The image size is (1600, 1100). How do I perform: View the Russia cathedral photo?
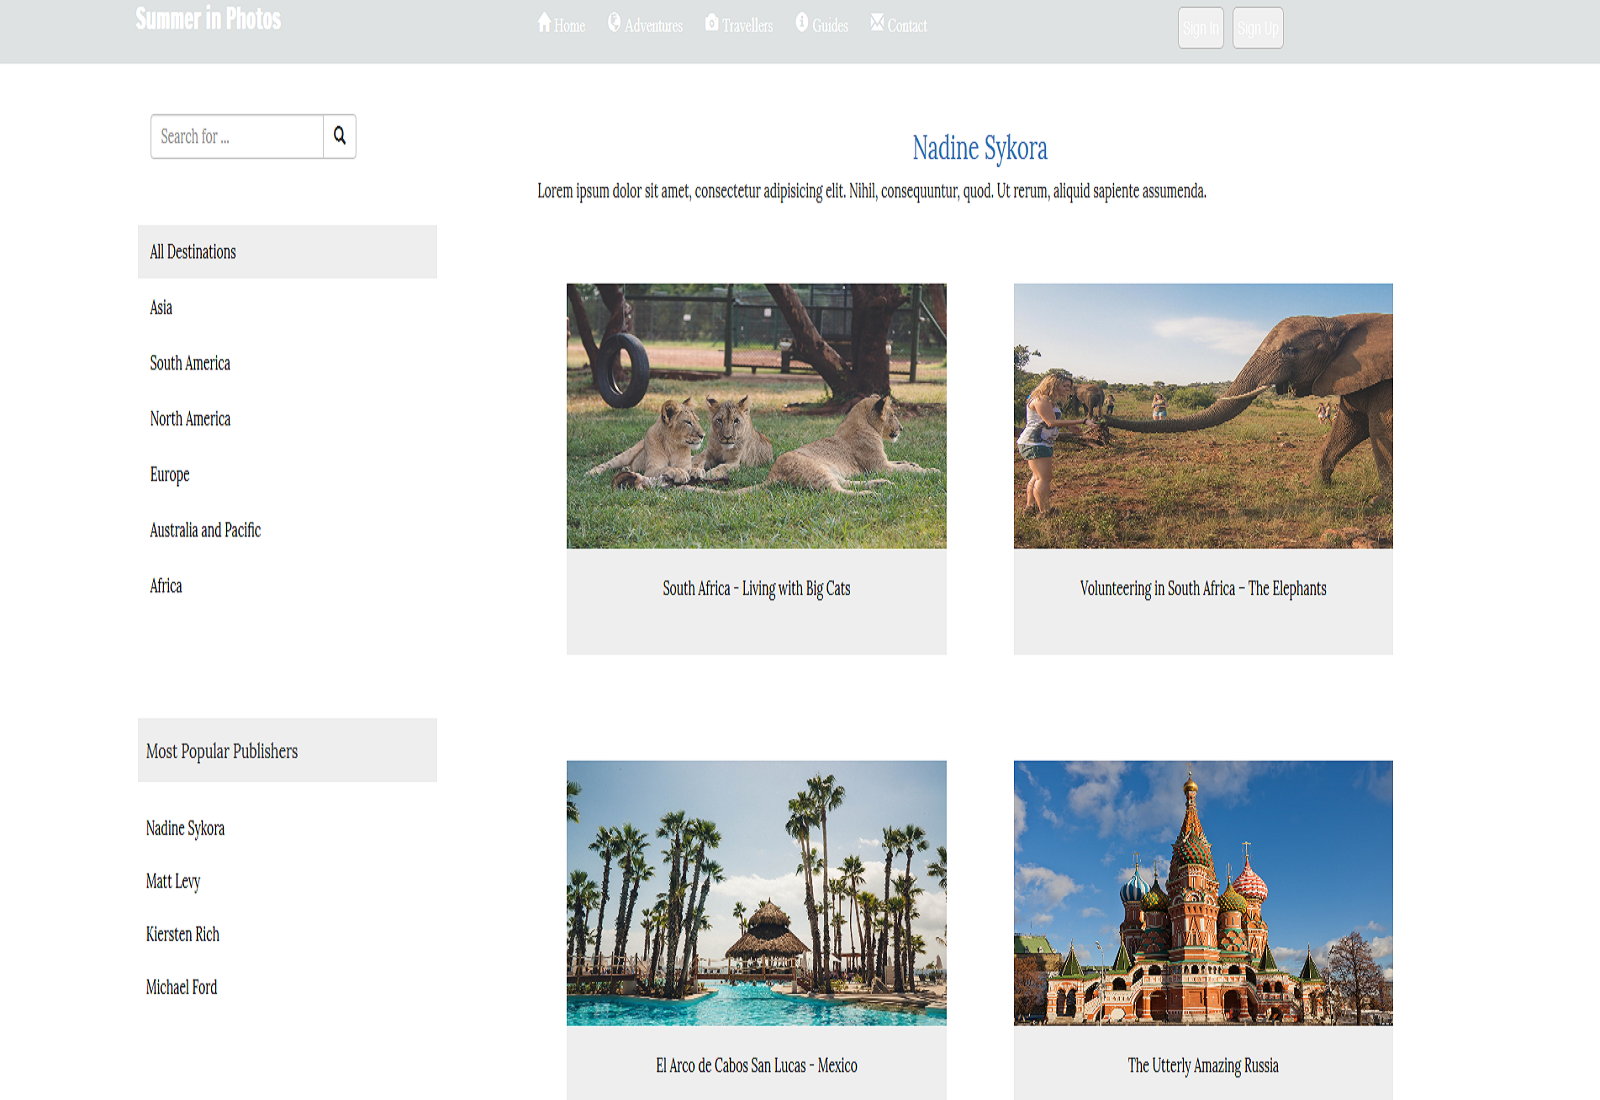tap(1202, 893)
